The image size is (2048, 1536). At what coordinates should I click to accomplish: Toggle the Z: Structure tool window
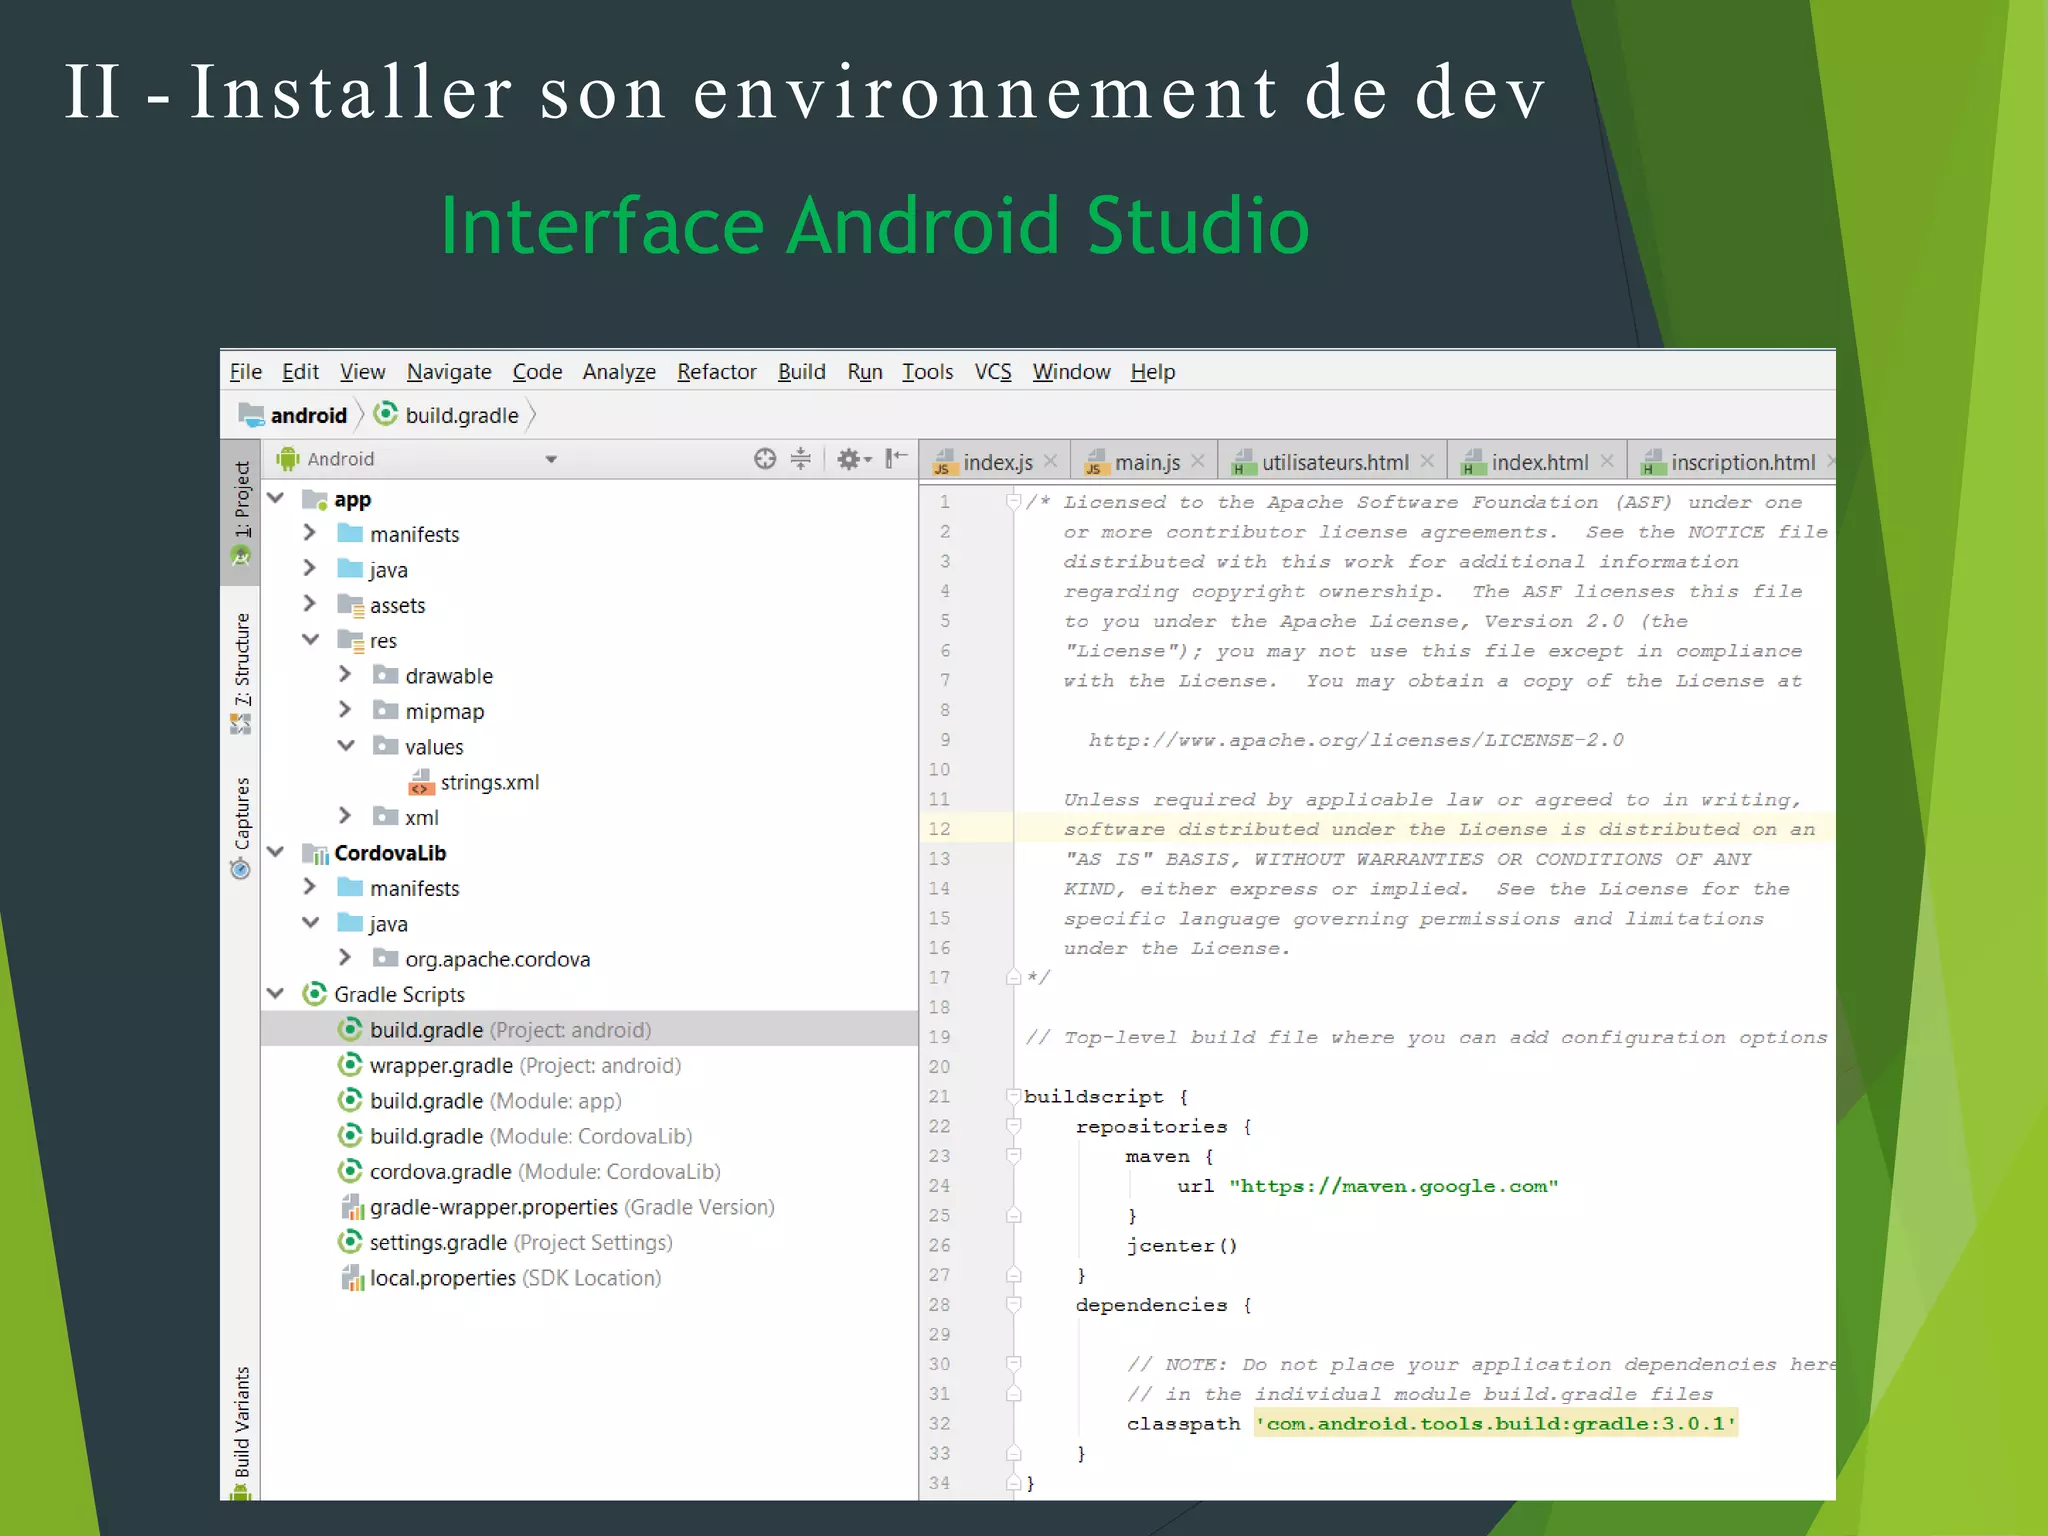coord(241,673)
